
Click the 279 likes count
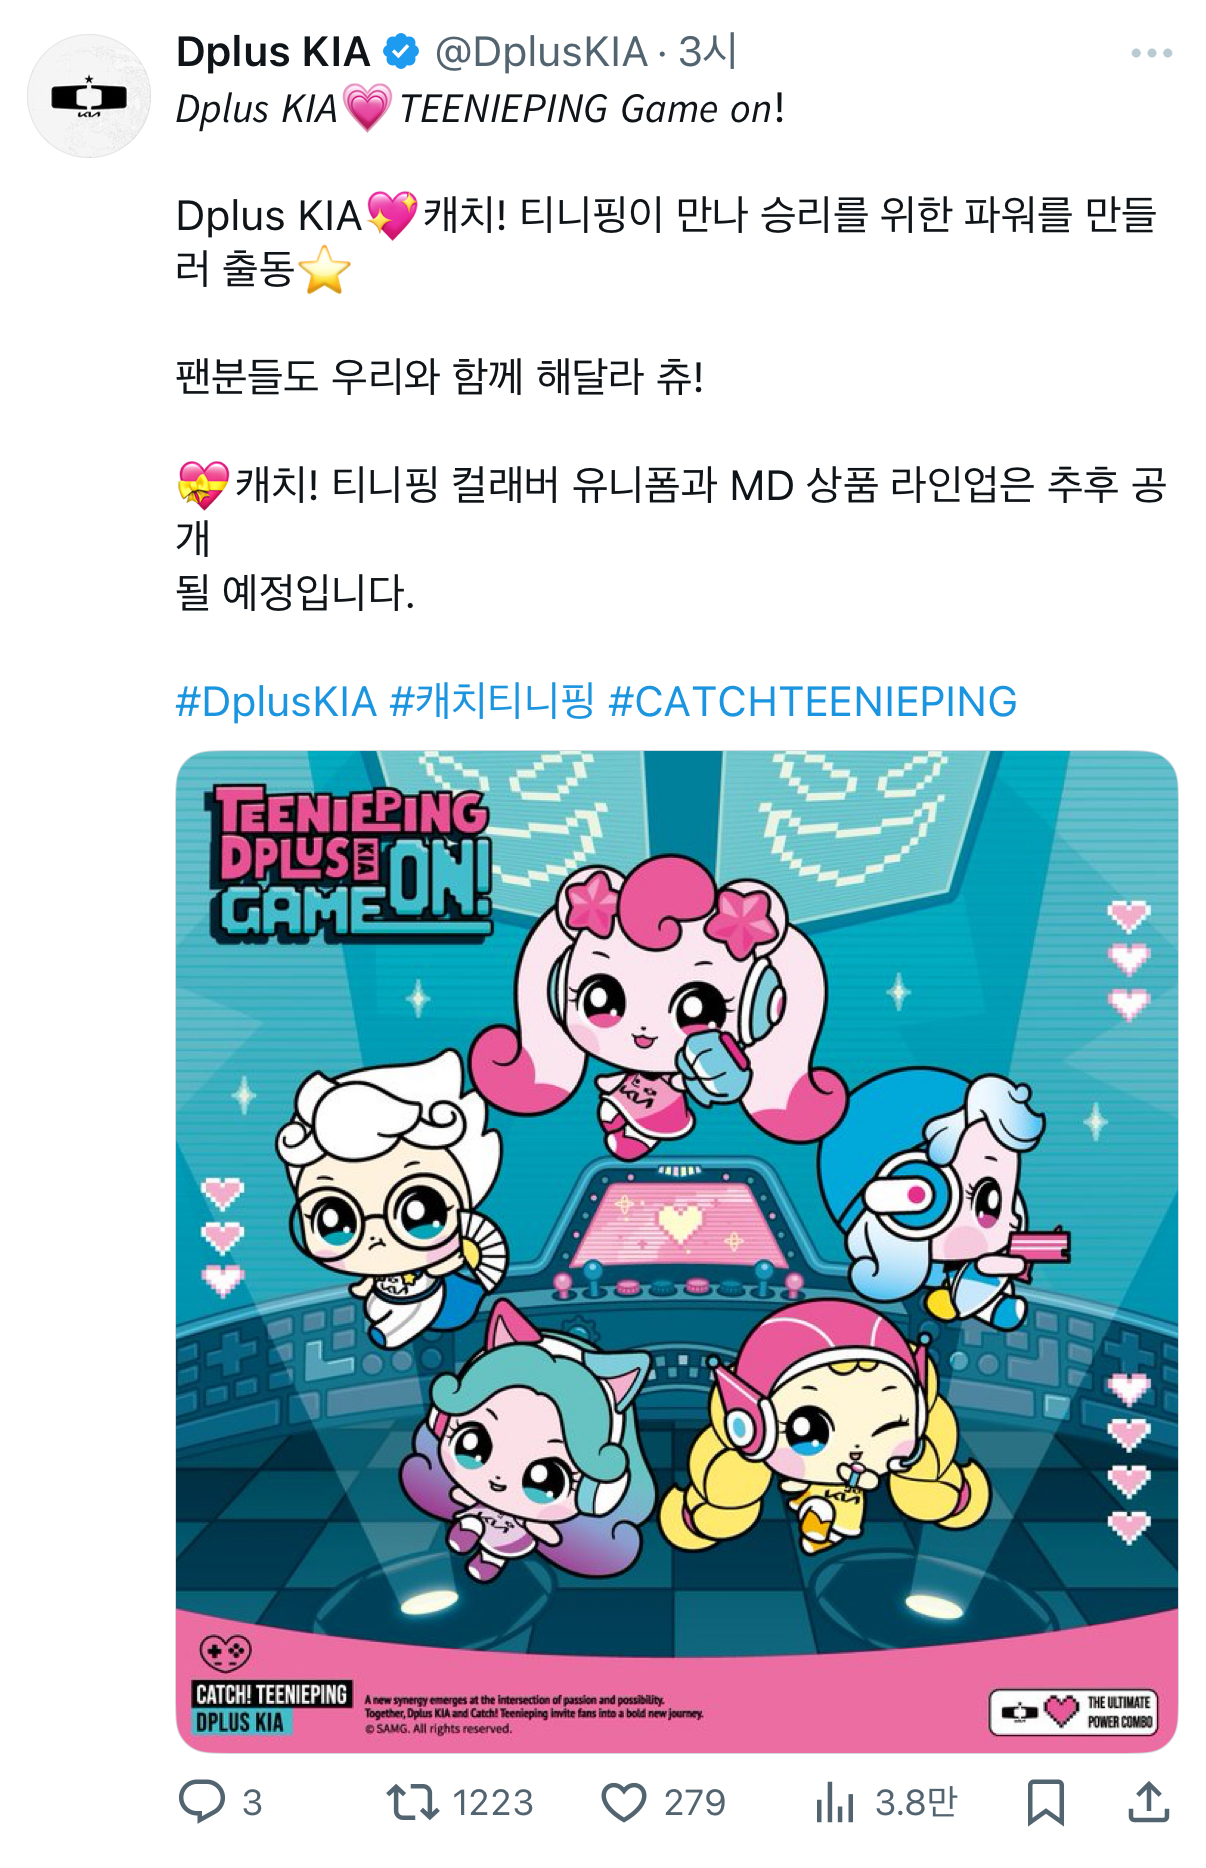[694, 1802]
